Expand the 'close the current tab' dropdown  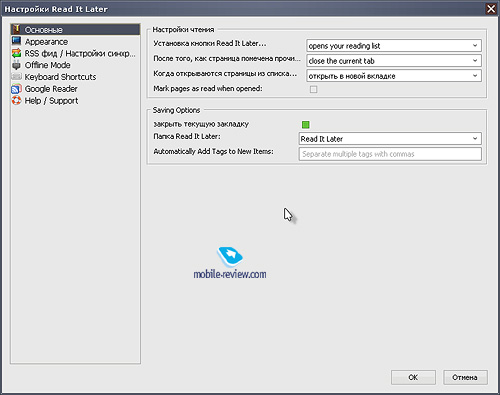click(x=394, y=61)
